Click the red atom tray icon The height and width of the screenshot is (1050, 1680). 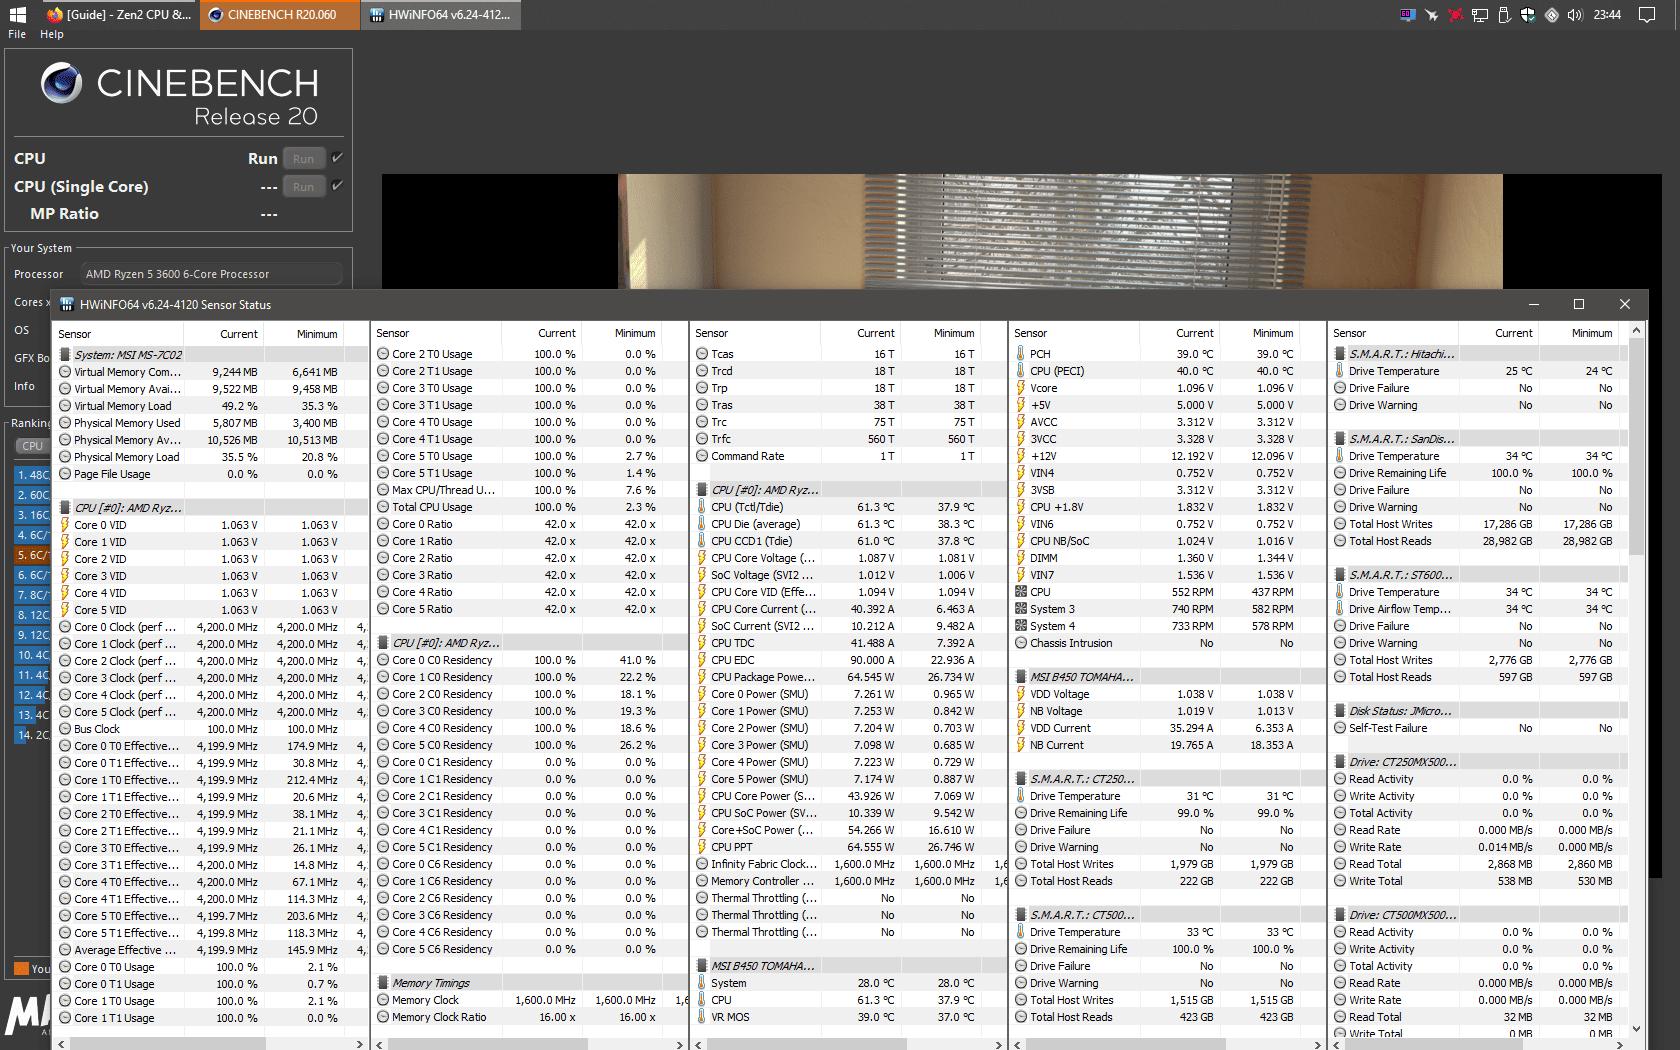point(1455,15)
